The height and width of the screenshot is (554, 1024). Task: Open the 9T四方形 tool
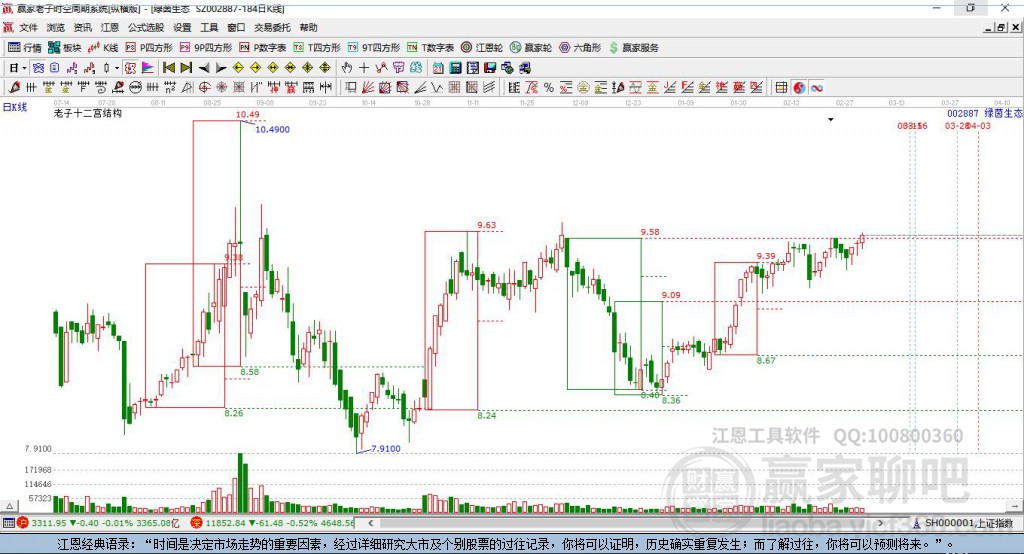coord(374,48)
